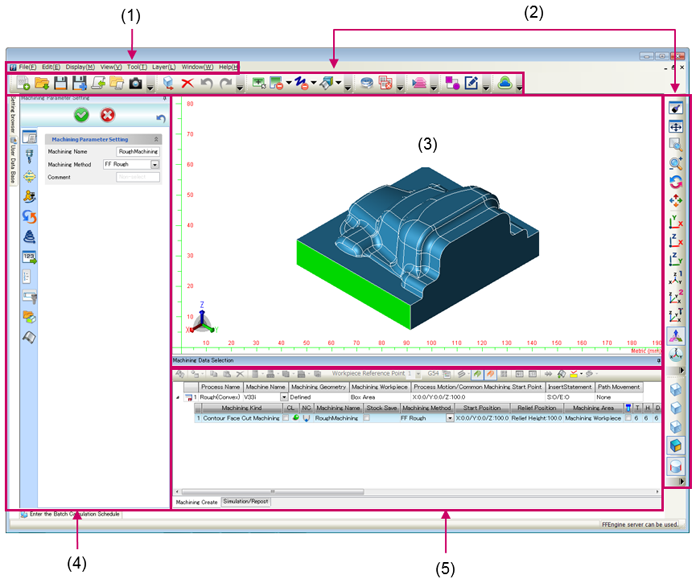This screenshot has width=700, height=579.
Task: Click the Machining Name RoughMachining input field
Action: click(x=138, y=152)
